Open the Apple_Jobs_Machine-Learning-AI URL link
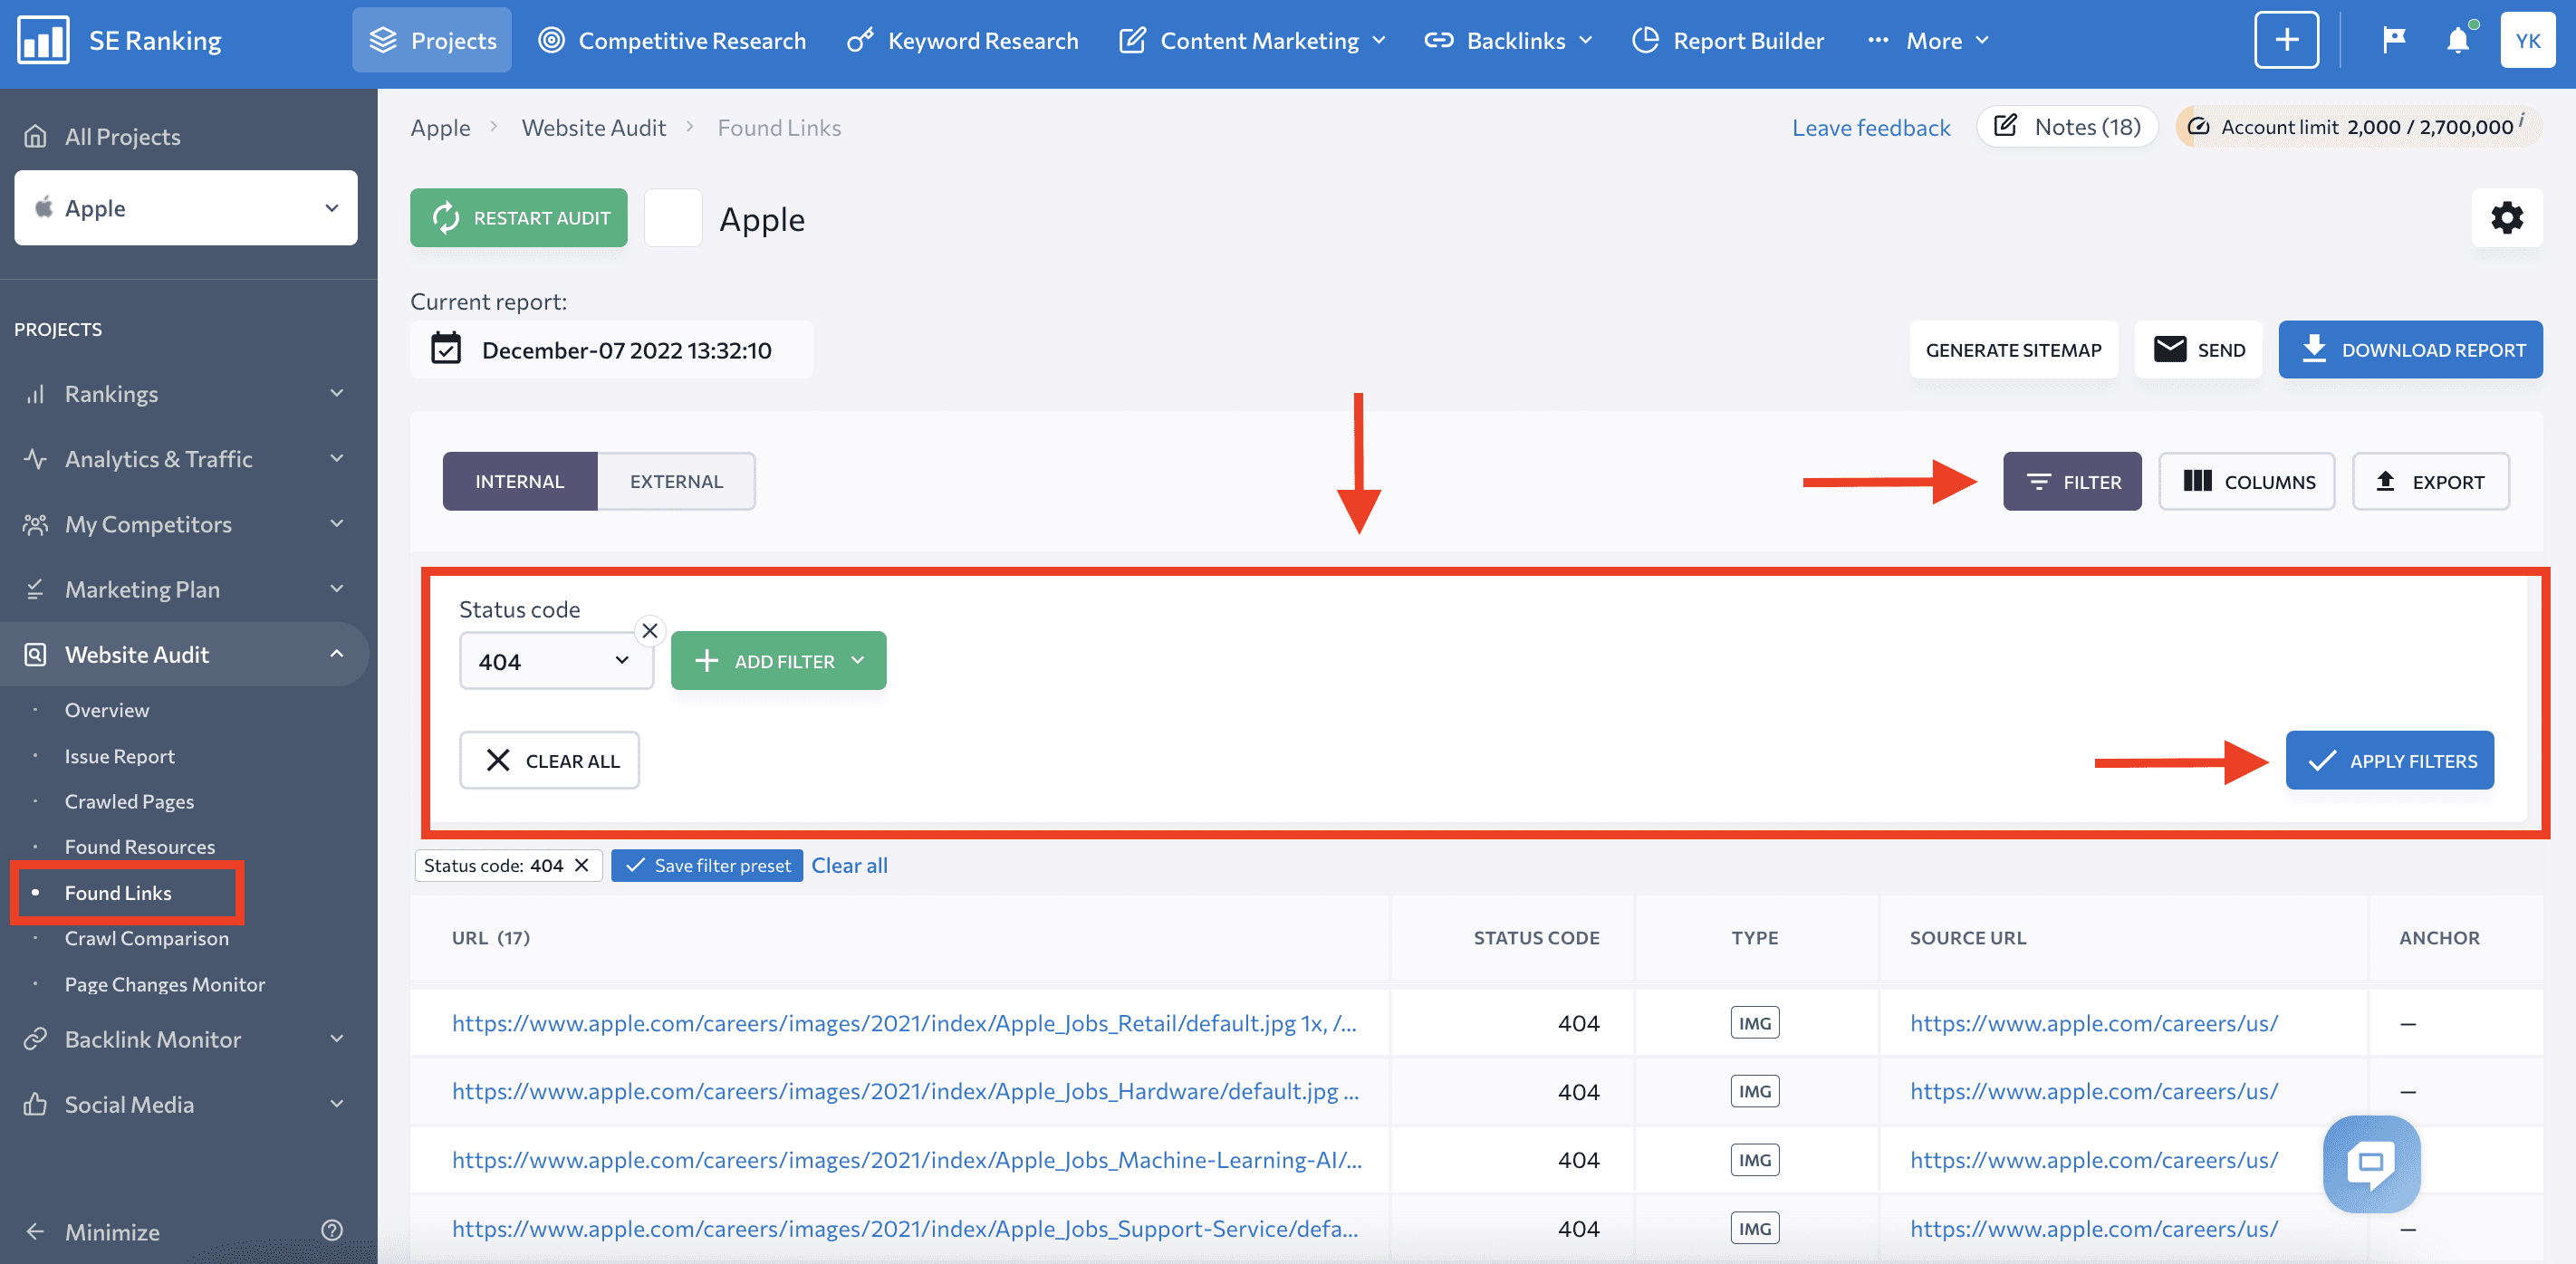The width and height of the screenshot is (2576, 1264). click(906, 1159)
